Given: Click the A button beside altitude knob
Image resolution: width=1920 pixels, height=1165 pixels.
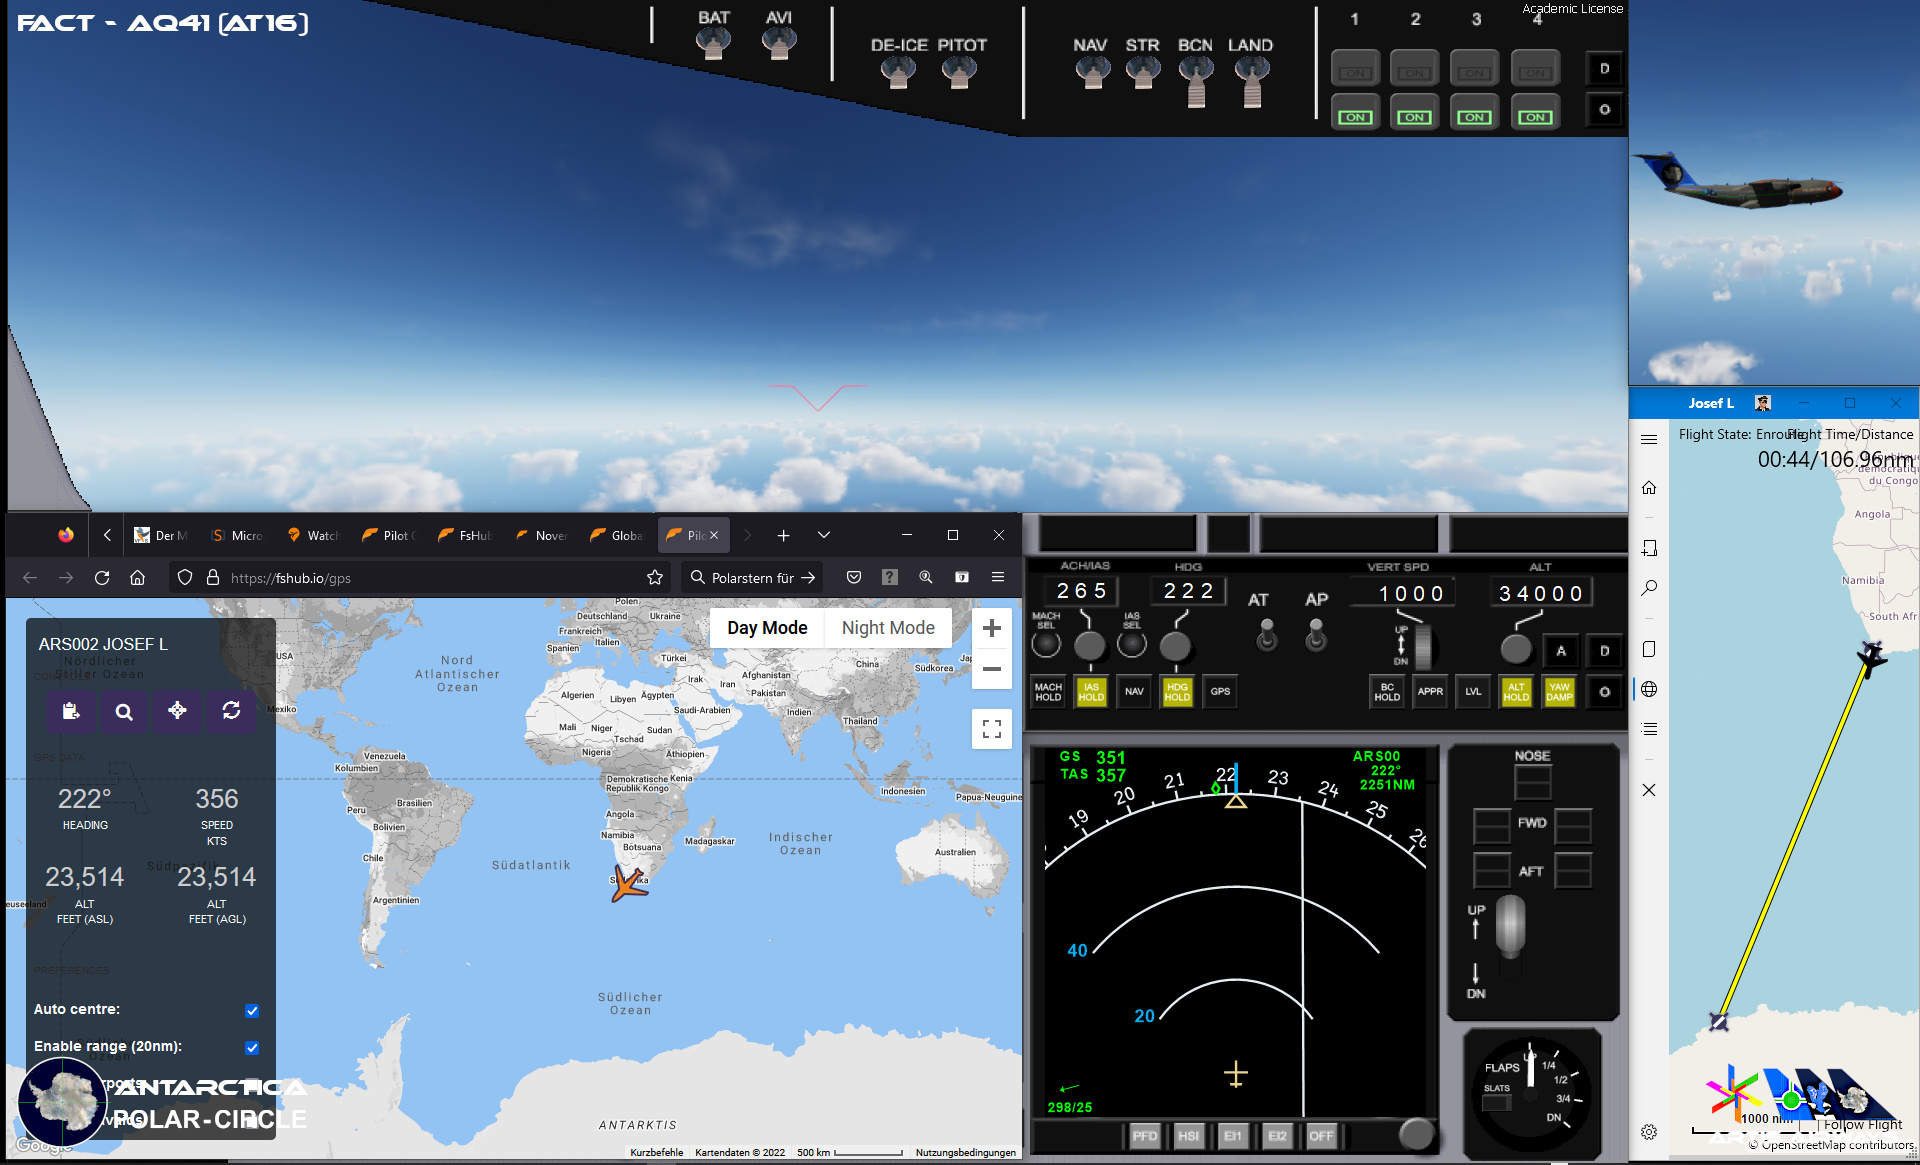Looking at the screenshot, I should coord(1561,651).
